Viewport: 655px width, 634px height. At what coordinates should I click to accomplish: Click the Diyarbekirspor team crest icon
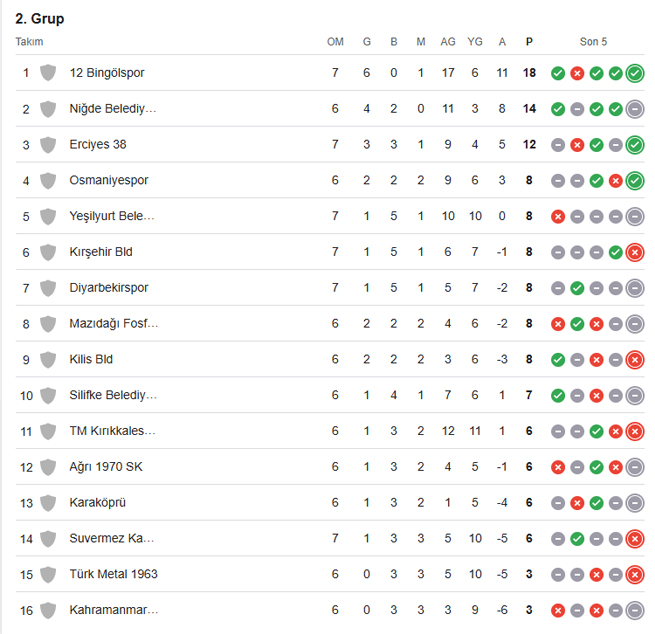click(48, 288)
